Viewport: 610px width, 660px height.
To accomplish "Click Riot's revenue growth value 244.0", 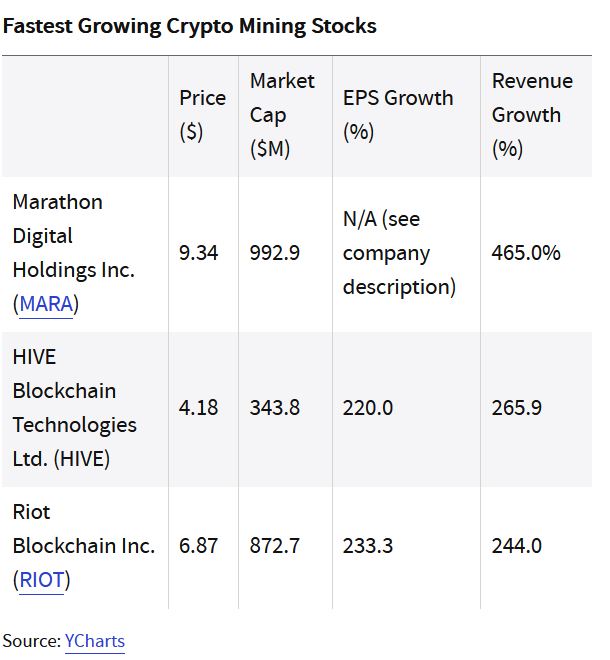I will click(516, 546).
